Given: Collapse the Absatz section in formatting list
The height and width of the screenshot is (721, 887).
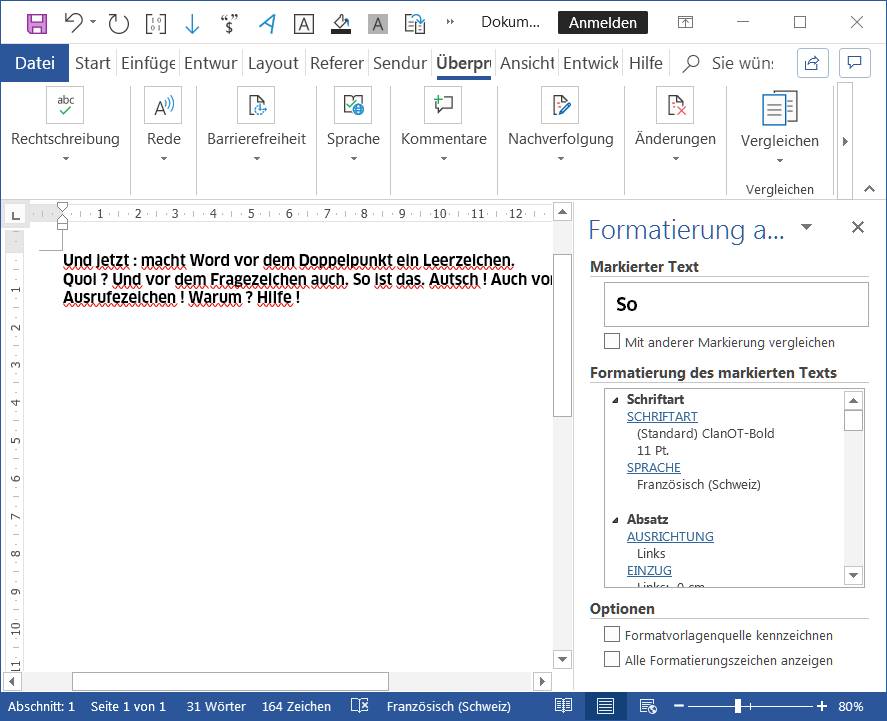Looking at the screenshot, I should tap(615, 520).
